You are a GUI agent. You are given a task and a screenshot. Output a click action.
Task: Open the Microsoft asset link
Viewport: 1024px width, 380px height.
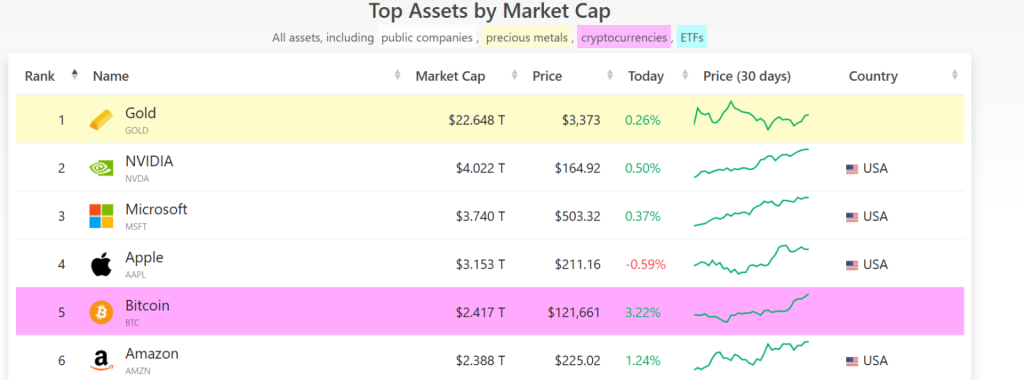pos(156,210)
